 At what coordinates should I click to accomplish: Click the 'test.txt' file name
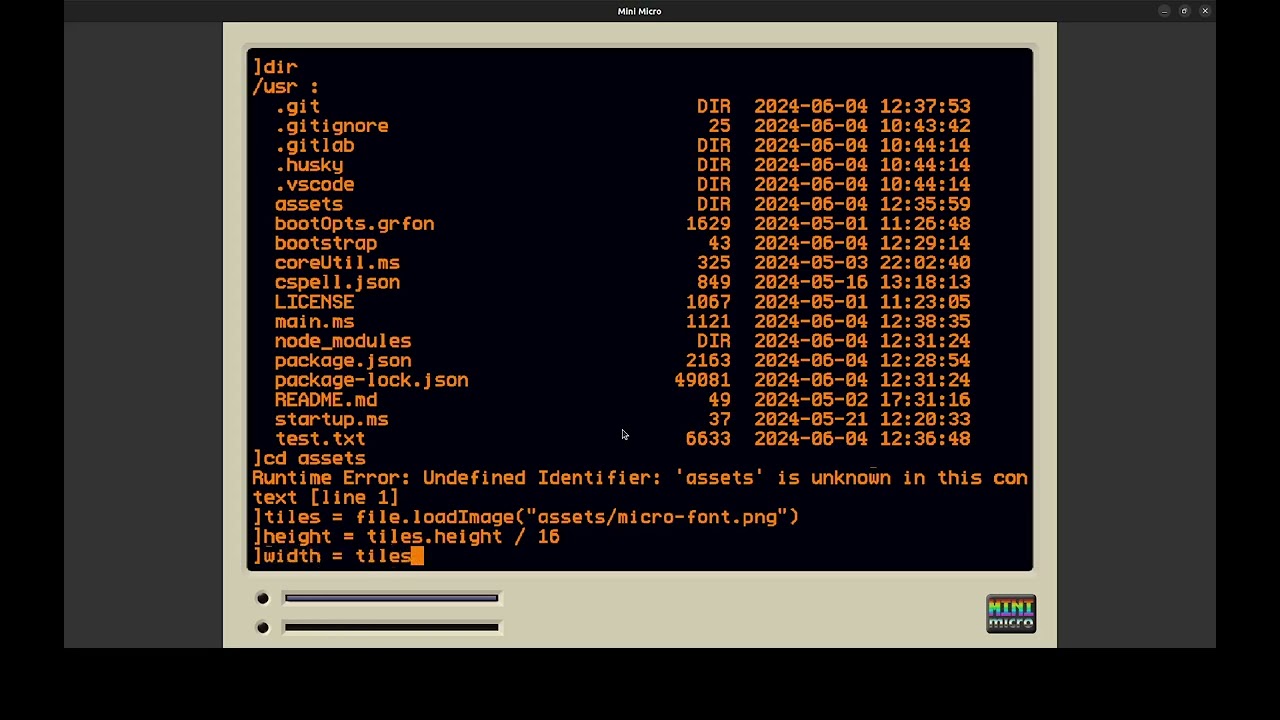coord(320,439)
